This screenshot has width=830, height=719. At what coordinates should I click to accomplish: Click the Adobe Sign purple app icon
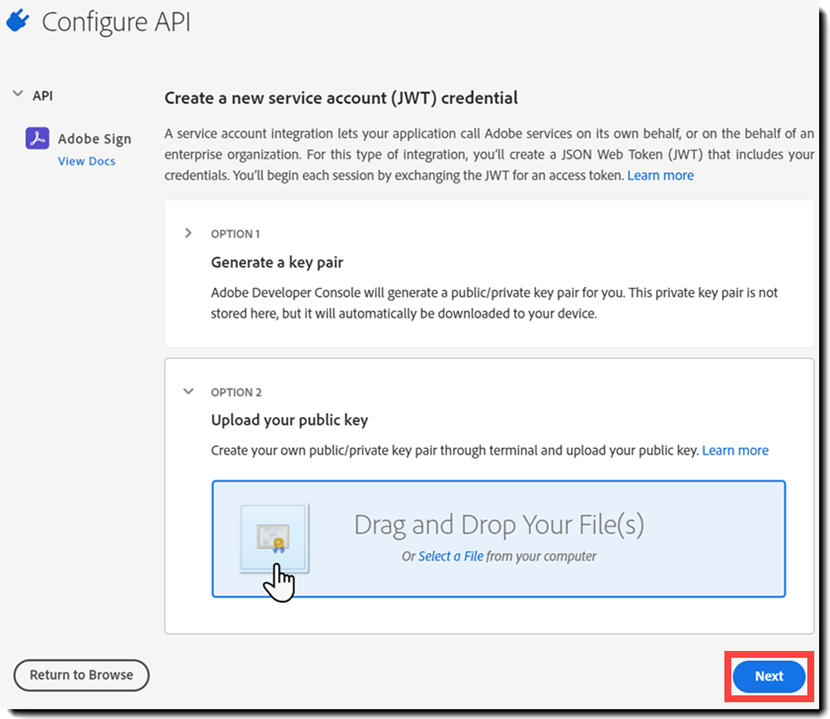[x=38, y=138]
